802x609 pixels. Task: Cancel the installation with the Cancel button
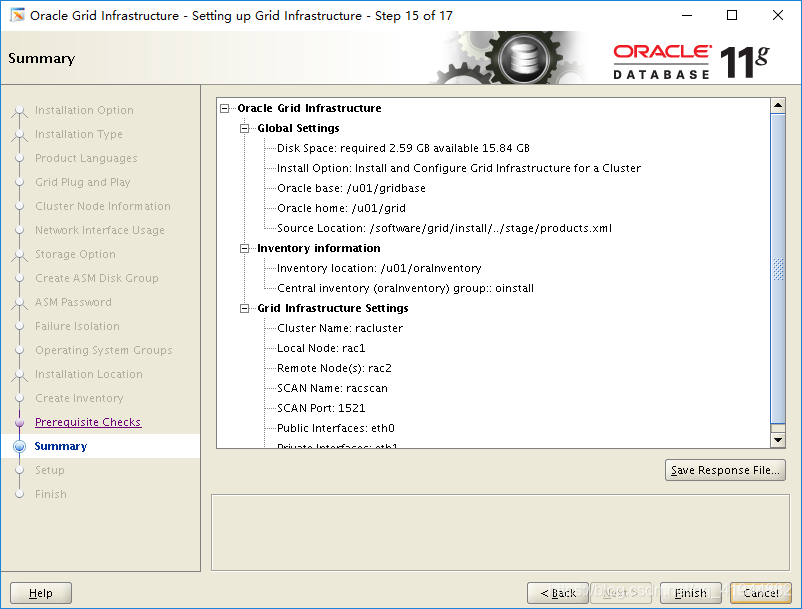[761, 593]
